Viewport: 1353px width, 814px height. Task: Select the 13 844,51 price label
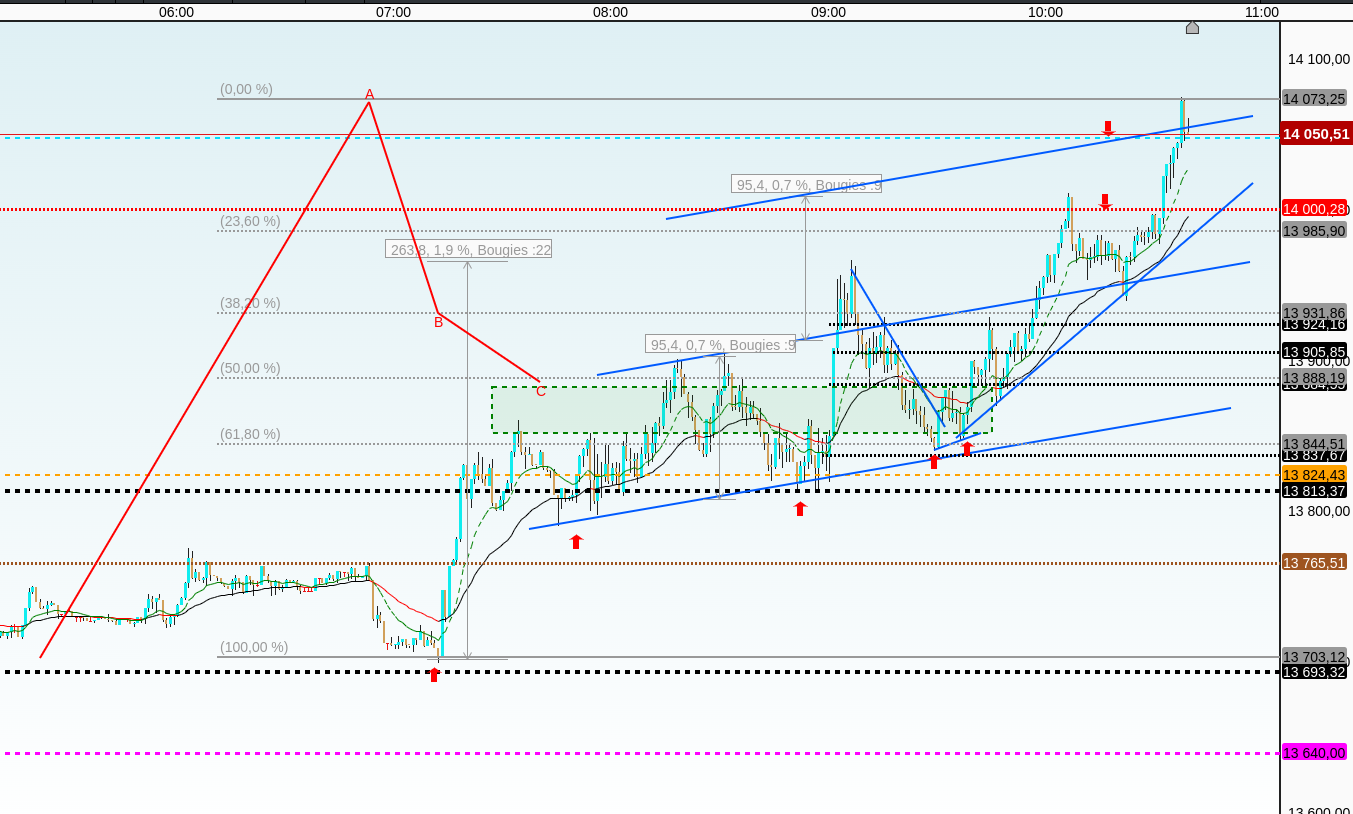pyautogui.click(x=1314, y=443)
